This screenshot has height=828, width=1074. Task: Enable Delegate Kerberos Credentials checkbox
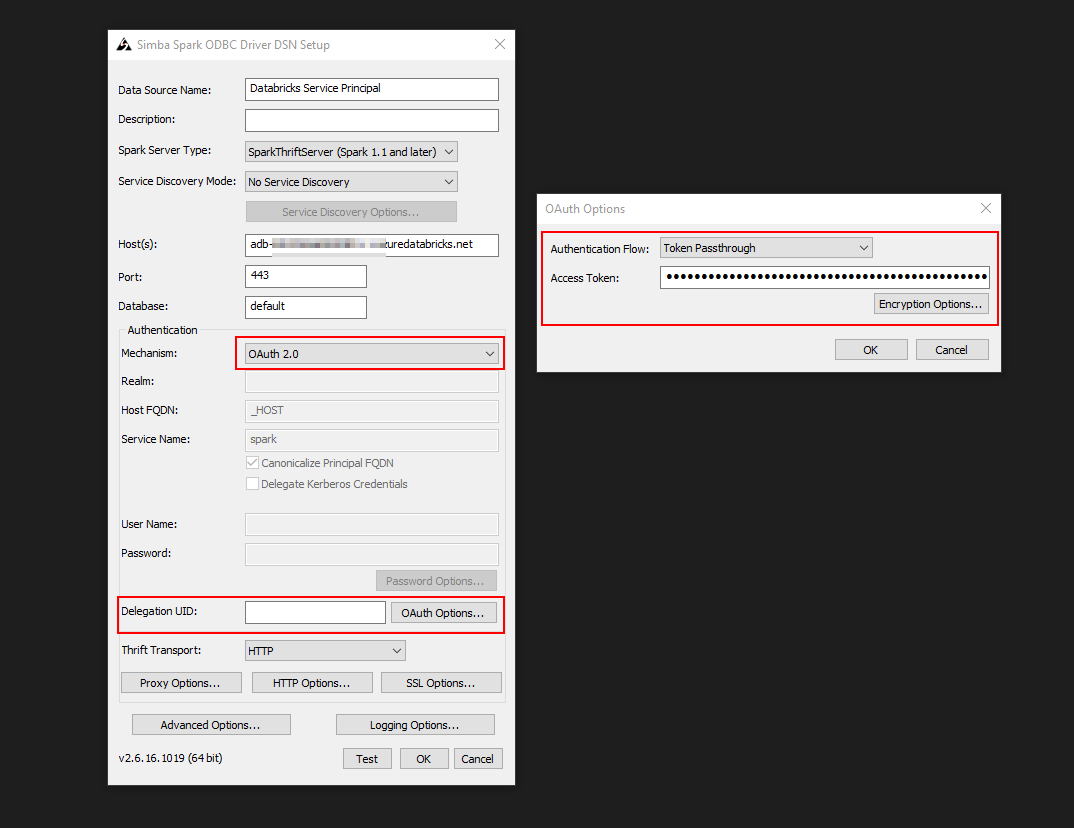[x=252, y=484]
